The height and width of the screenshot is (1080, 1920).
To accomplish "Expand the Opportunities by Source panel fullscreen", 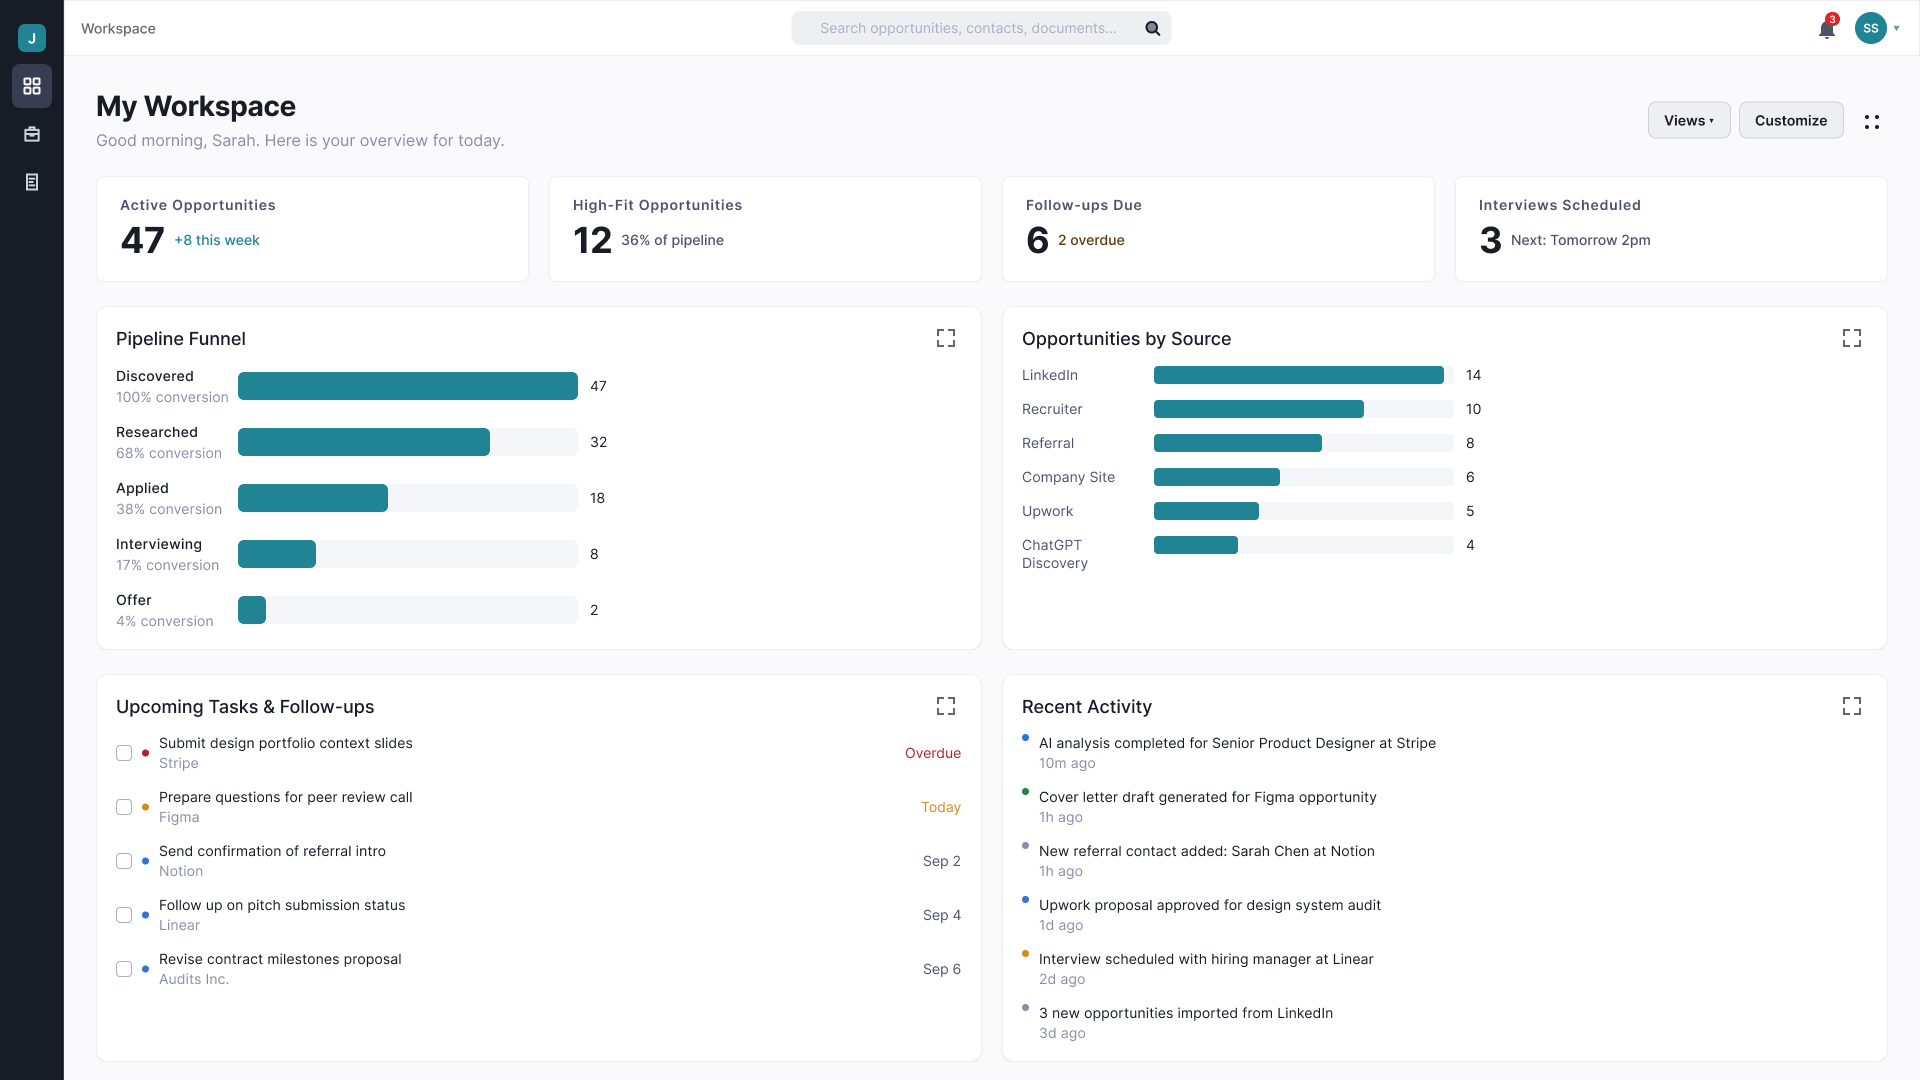I will tap(1852, 338).
